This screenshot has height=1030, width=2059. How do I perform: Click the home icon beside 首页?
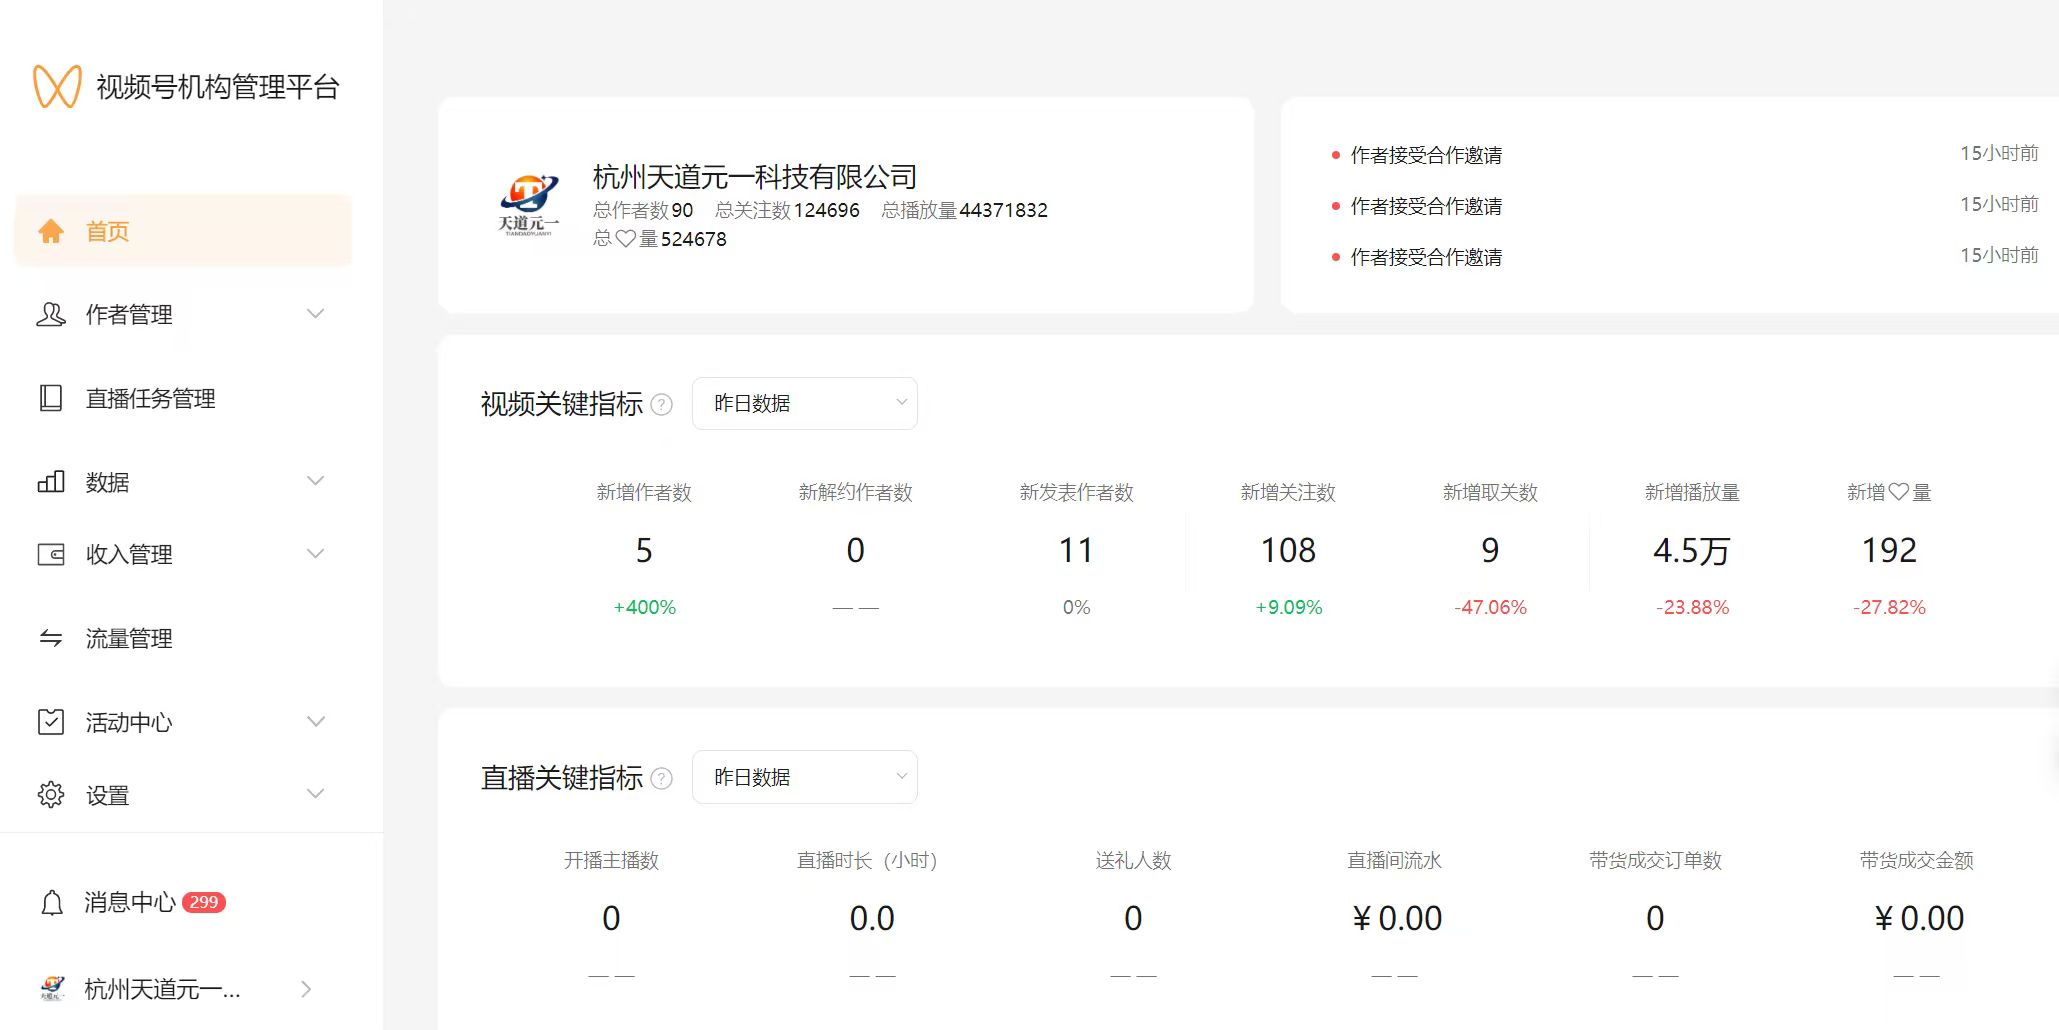[51, 231]
